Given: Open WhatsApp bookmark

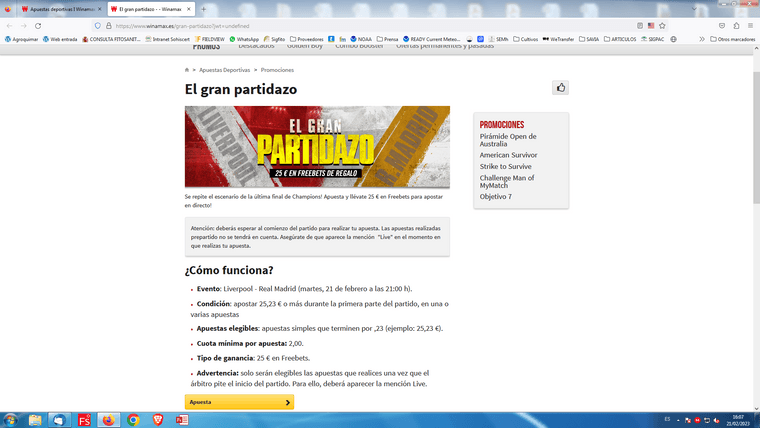Looking at the screenshot, I should click(244, 39).
